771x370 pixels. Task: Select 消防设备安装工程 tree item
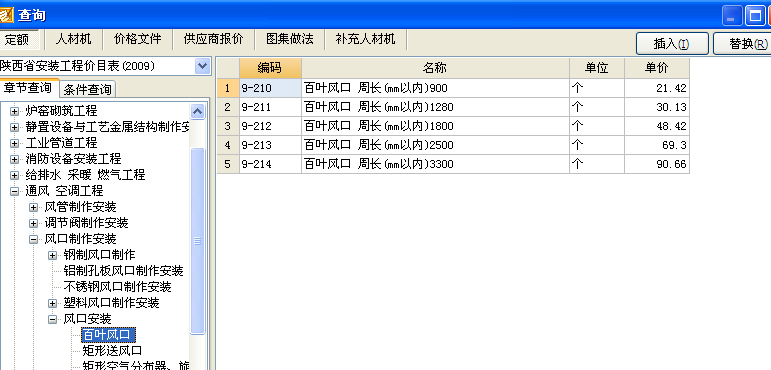point(73,159)
